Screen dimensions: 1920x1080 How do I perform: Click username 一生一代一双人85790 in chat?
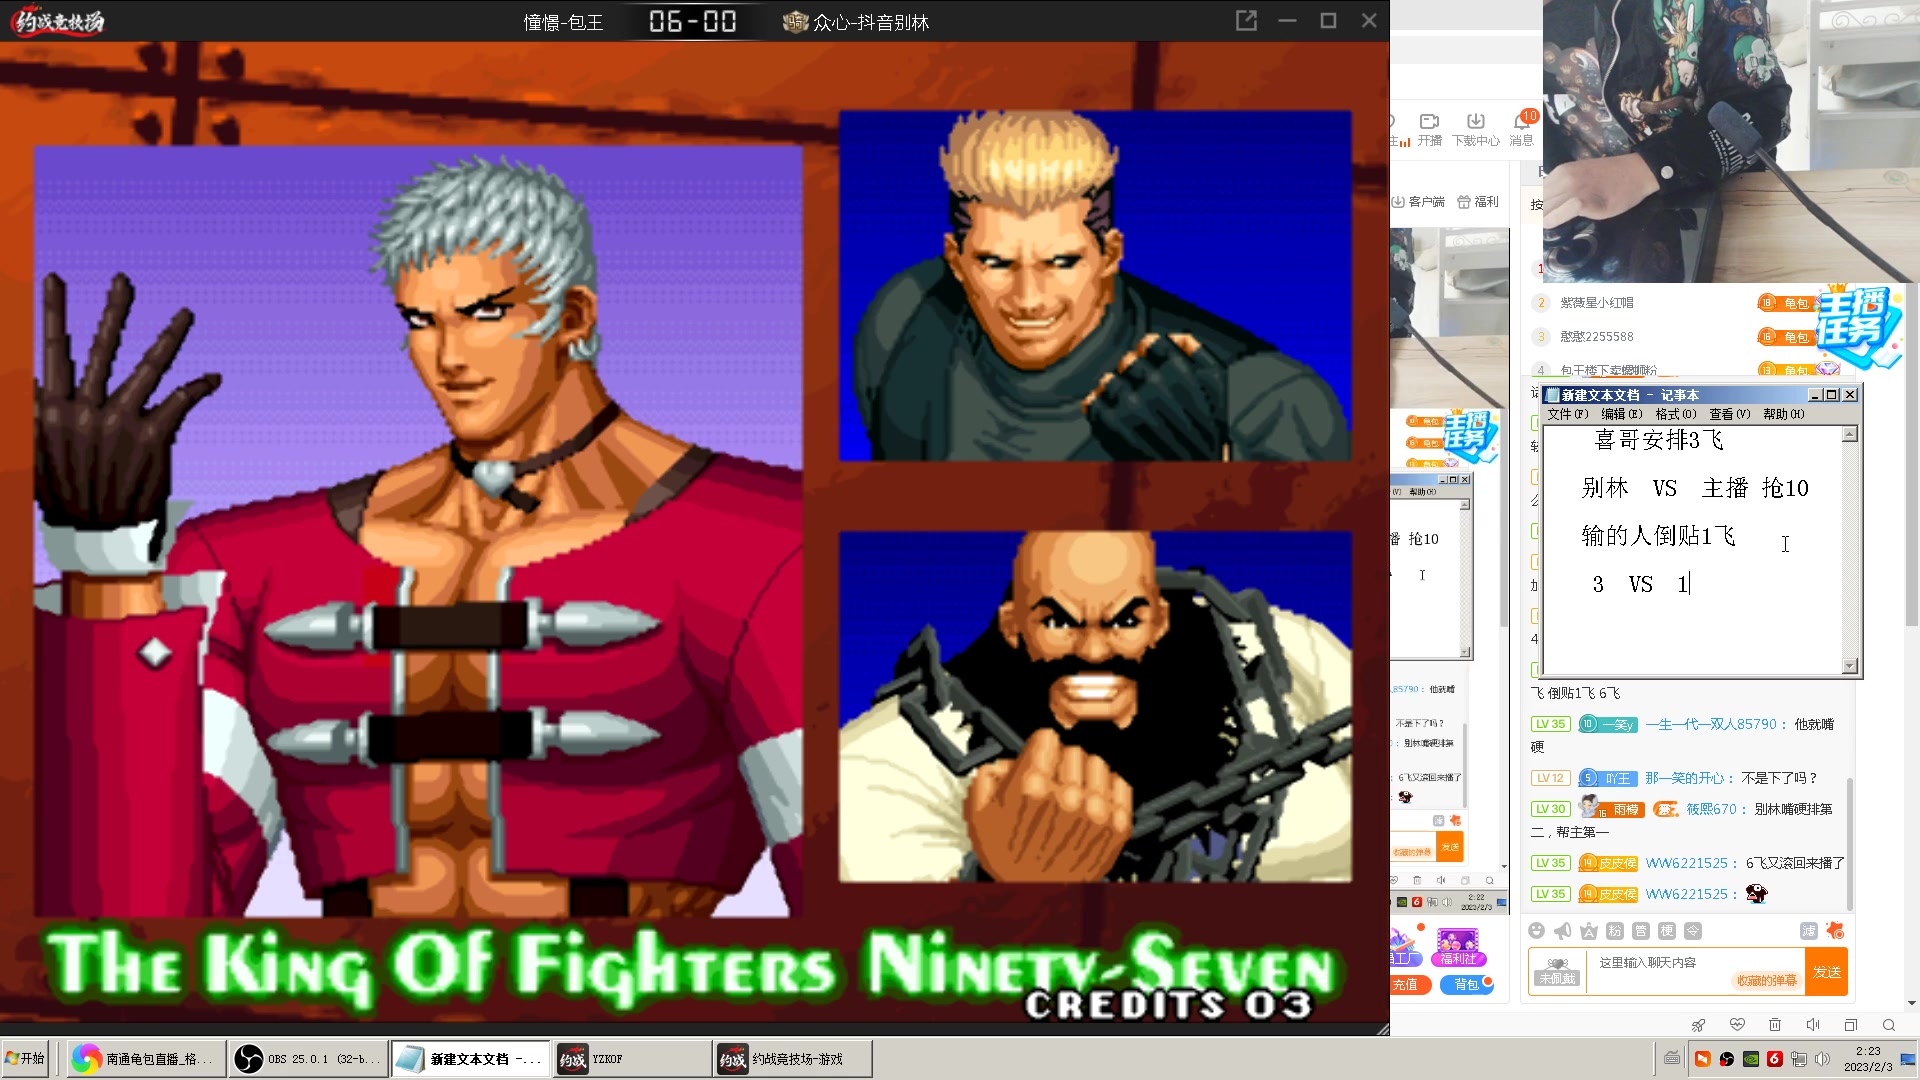(1711, 724)
